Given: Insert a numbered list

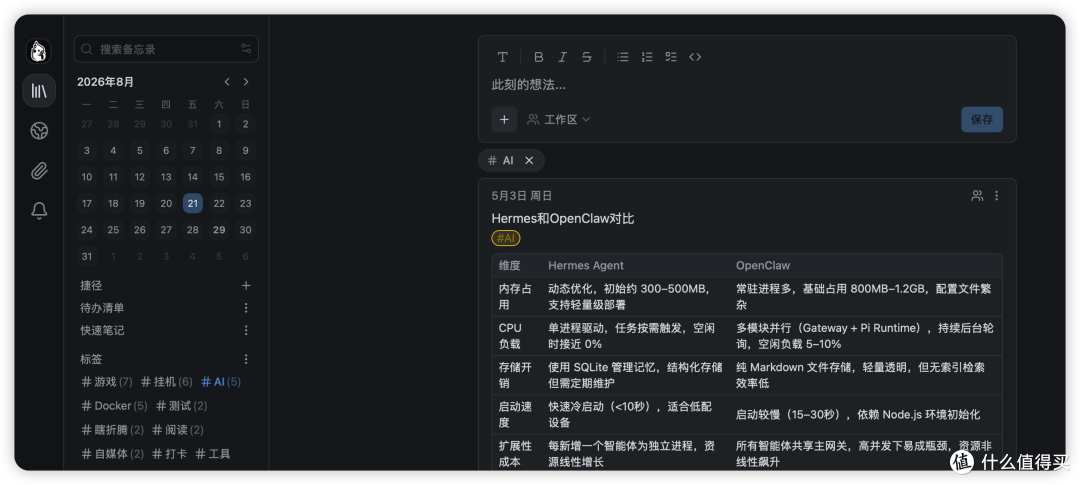Looking at the screenshot, I should tap(647, 57).
